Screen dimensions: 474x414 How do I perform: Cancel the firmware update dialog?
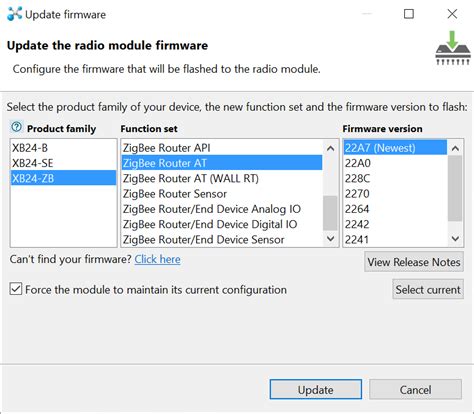415,389
